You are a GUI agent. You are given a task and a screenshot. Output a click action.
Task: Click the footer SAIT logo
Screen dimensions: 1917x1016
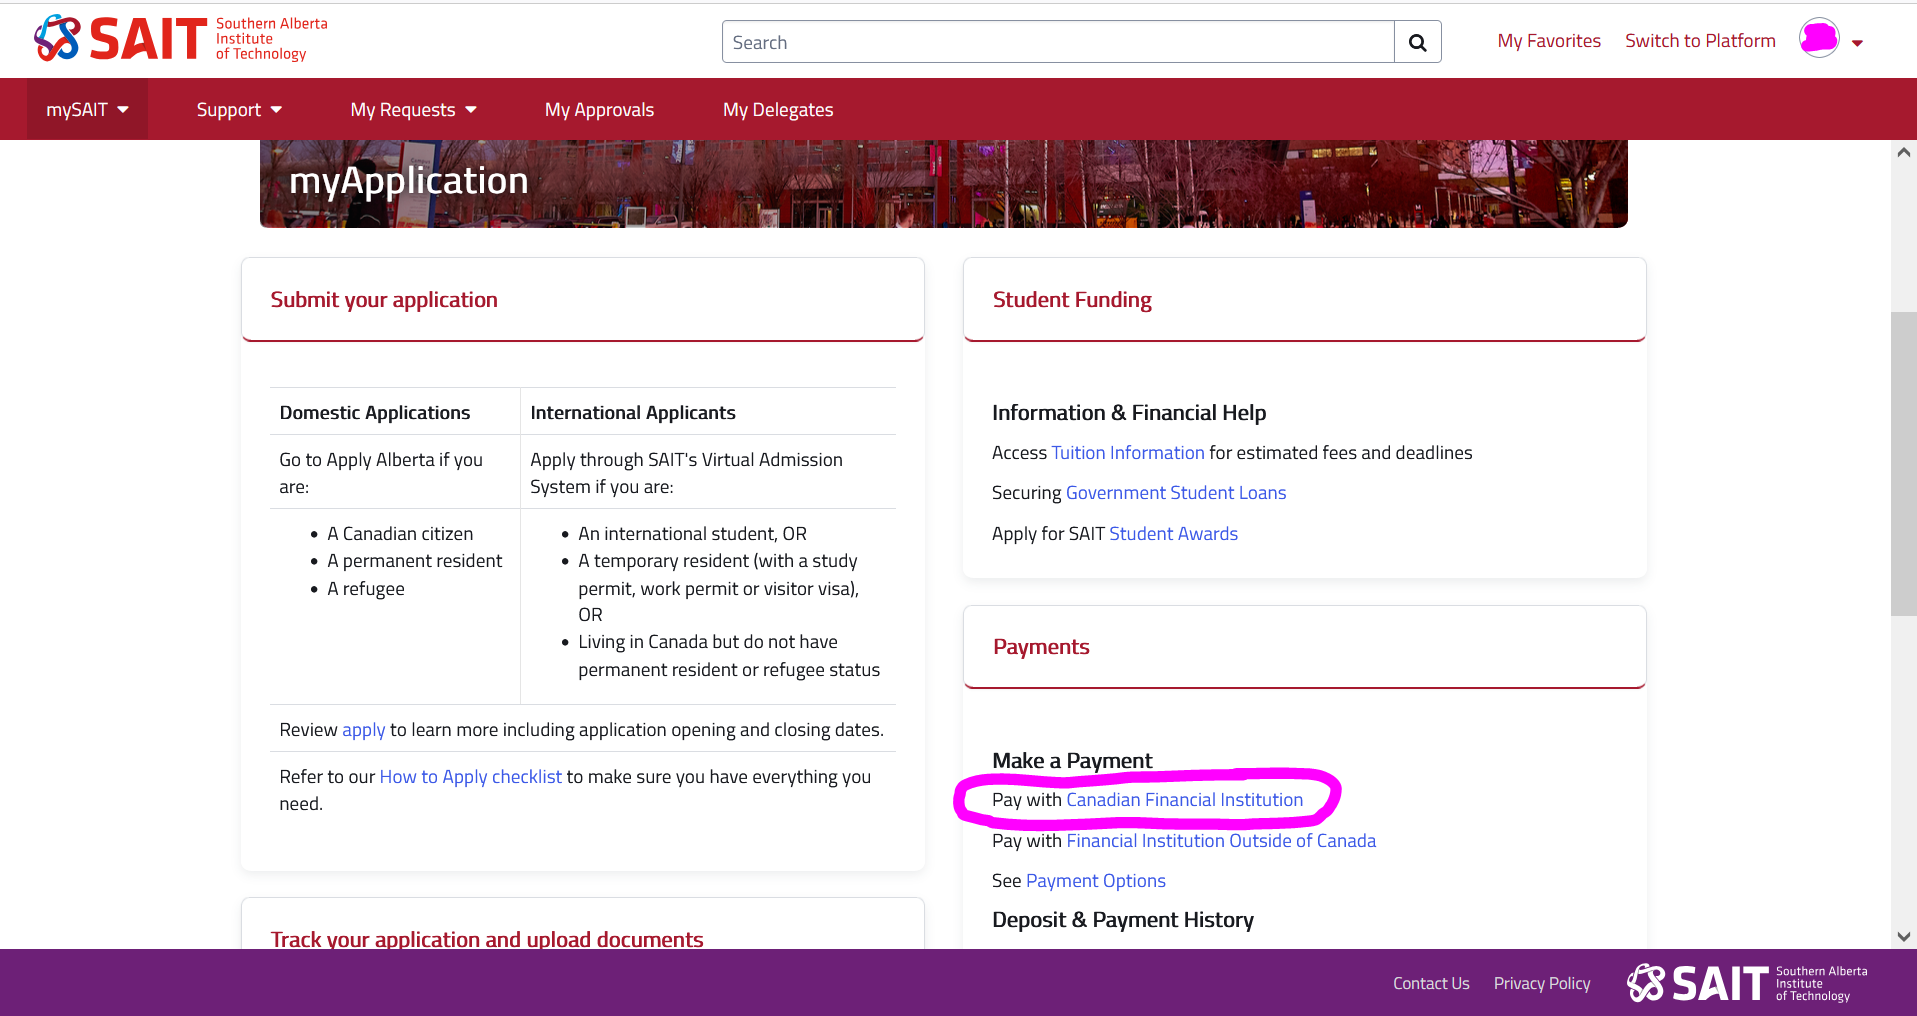click(x=1747, y=983)
